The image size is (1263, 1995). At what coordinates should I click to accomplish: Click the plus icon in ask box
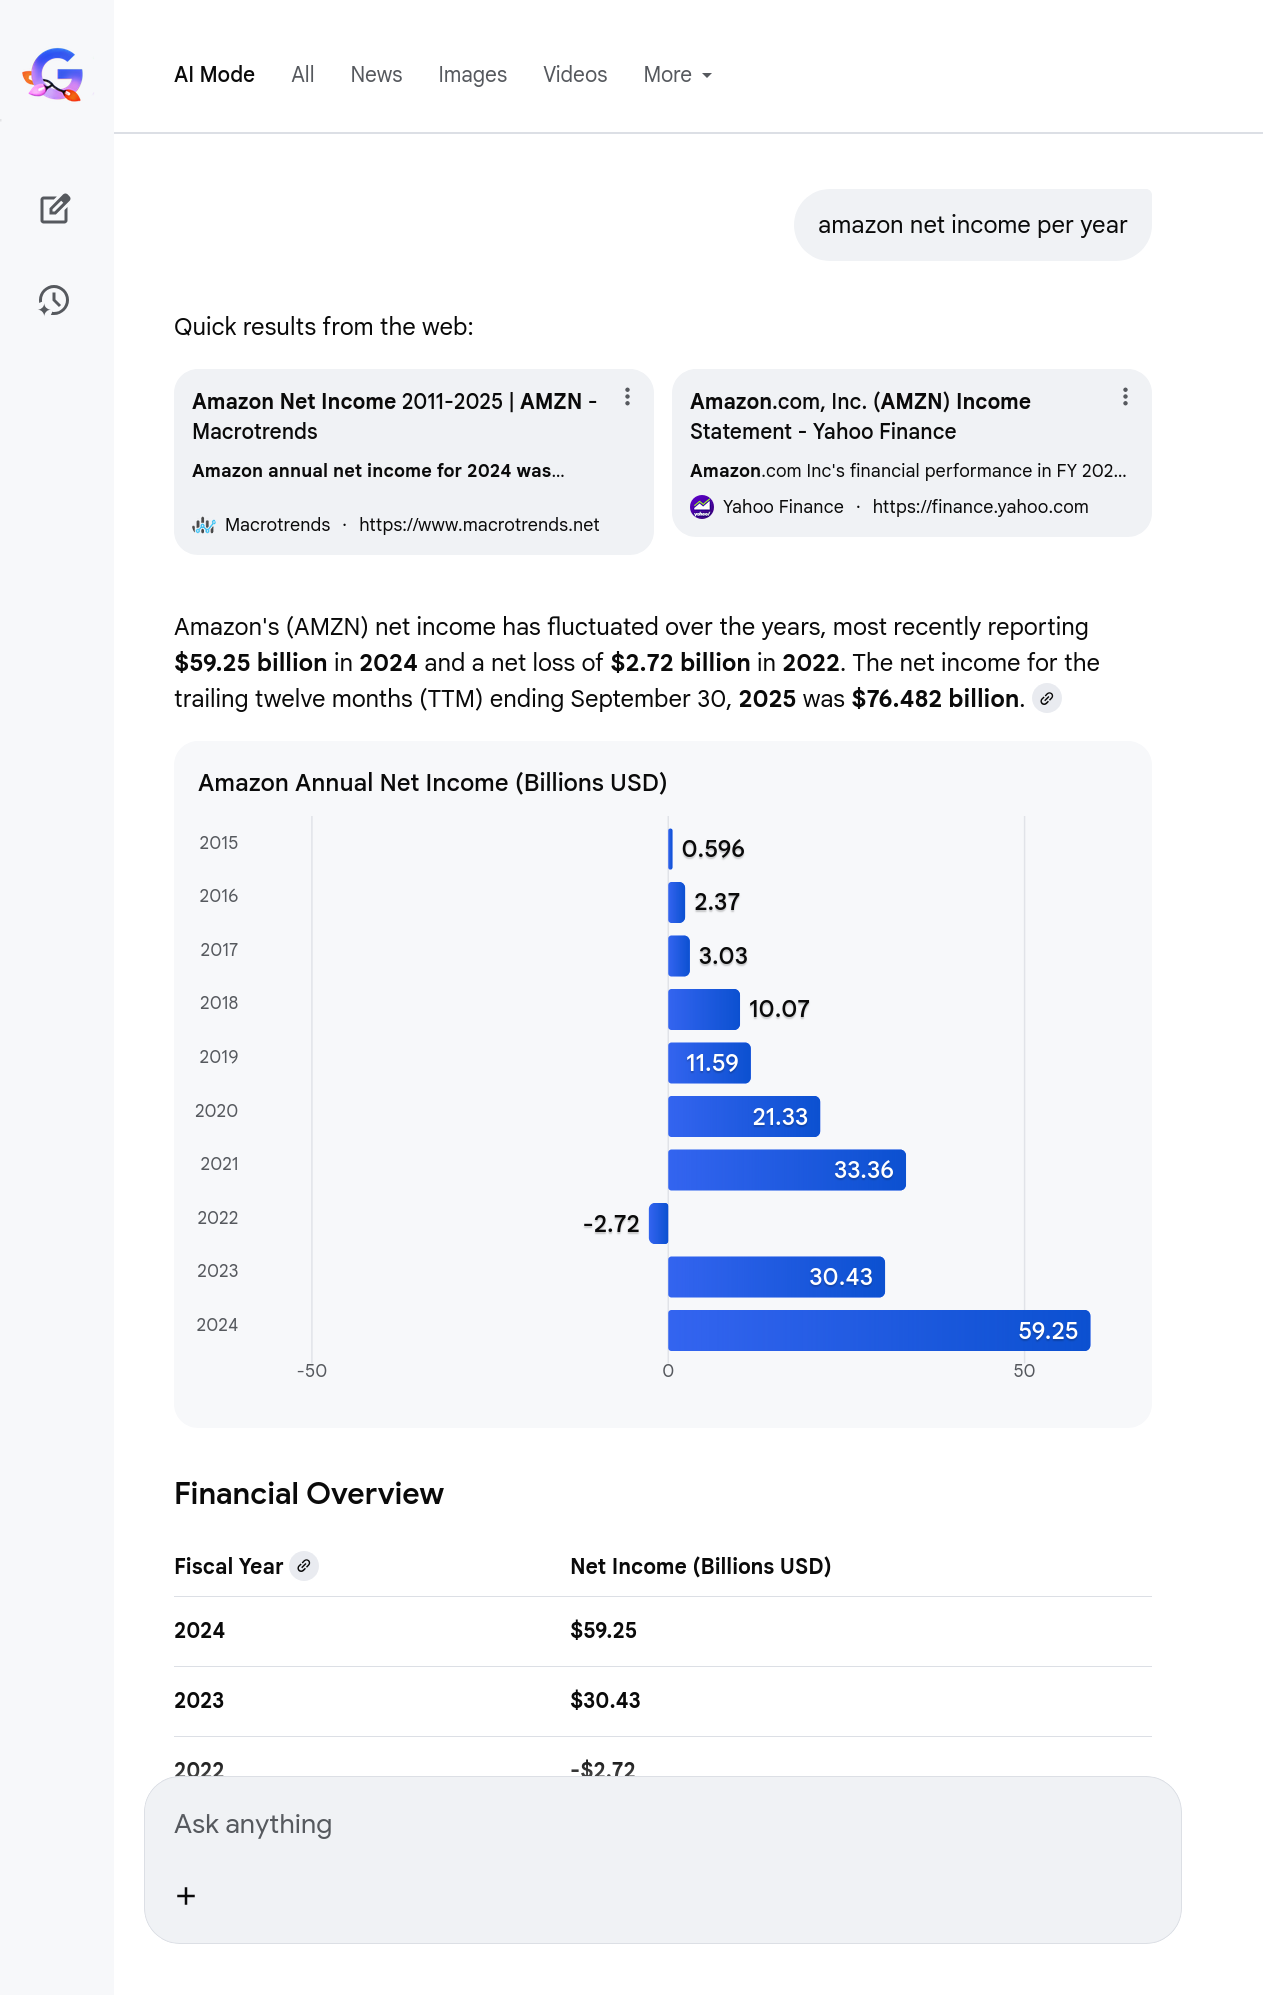tap(186, 1896)
